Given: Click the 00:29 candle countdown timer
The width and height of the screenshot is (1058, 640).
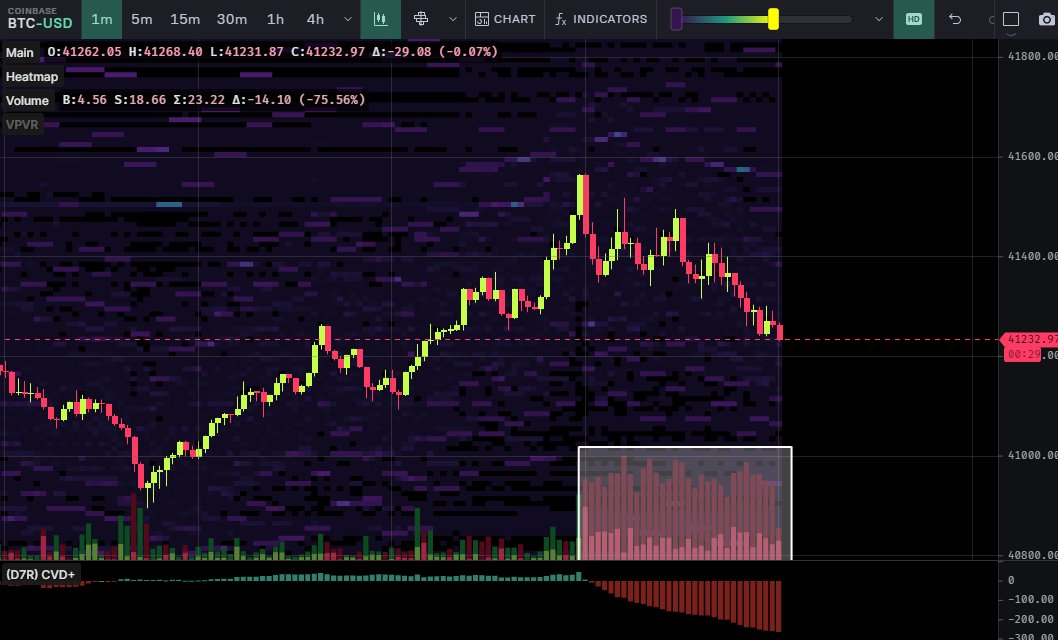Looking at the screenshot, I should pos(1022,354).
